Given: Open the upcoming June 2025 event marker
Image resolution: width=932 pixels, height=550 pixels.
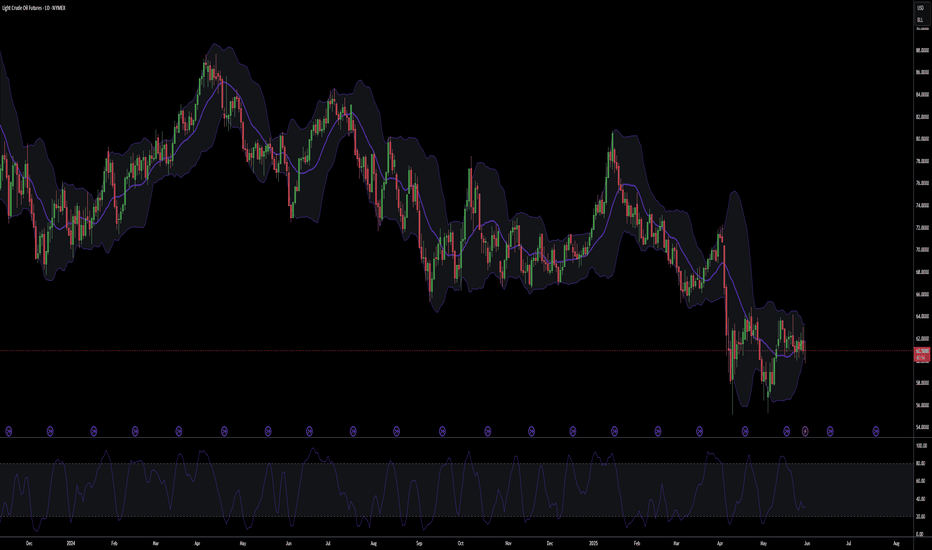Looking at the screenshot, I should (830, 431).
